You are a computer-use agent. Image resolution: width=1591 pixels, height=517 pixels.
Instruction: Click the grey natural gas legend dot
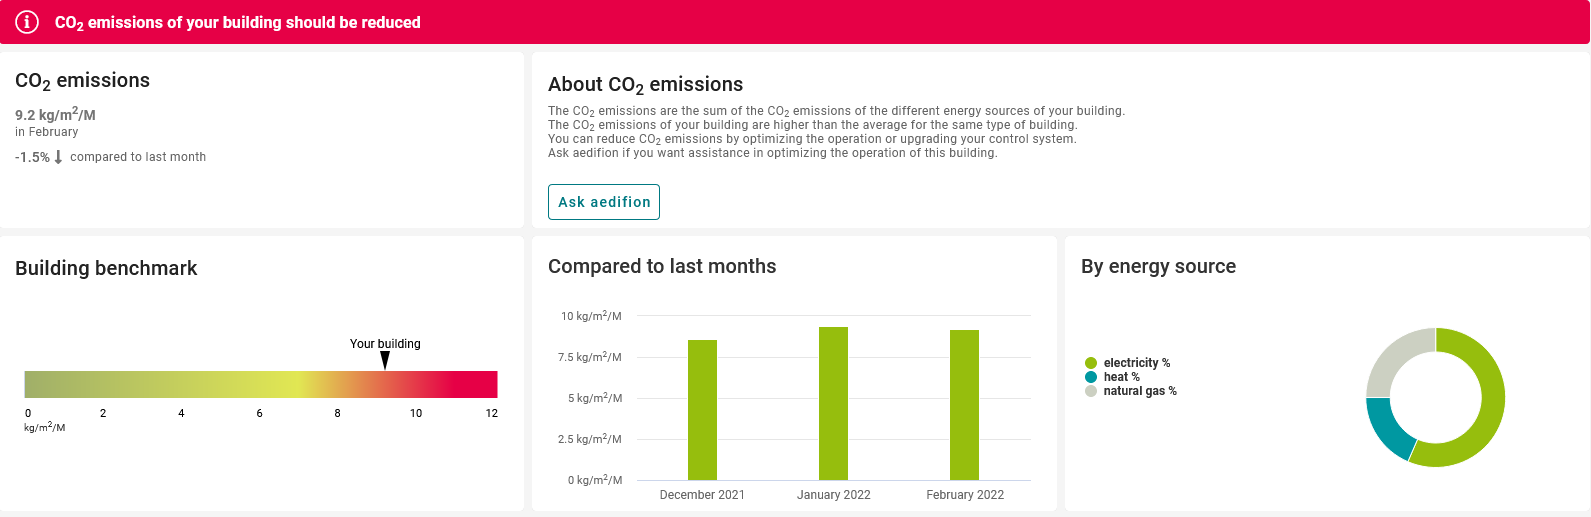click(1091, 391)
